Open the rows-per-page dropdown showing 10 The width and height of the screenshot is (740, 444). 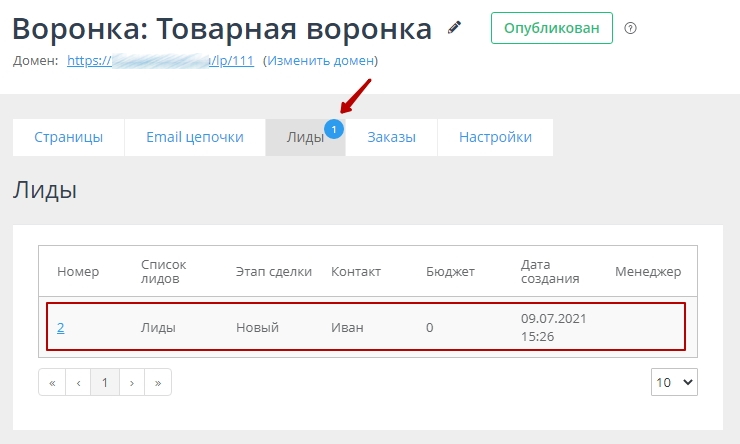673,382
